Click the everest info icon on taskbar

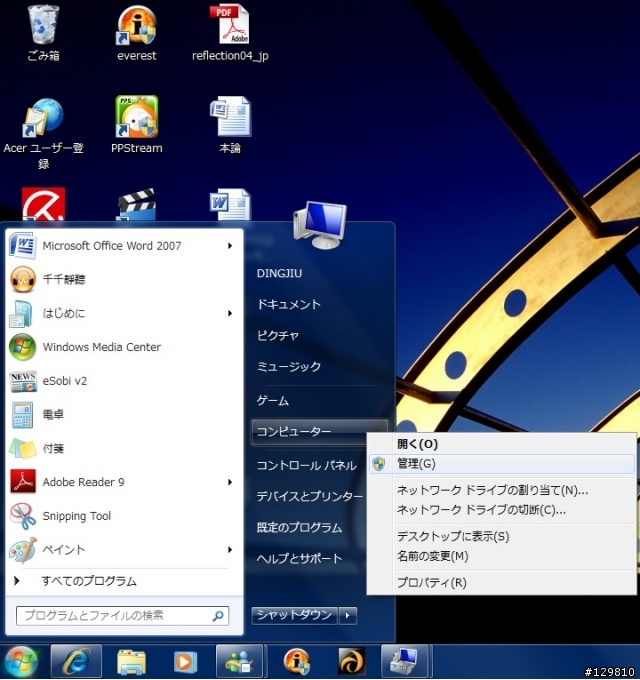pos(297,662)
